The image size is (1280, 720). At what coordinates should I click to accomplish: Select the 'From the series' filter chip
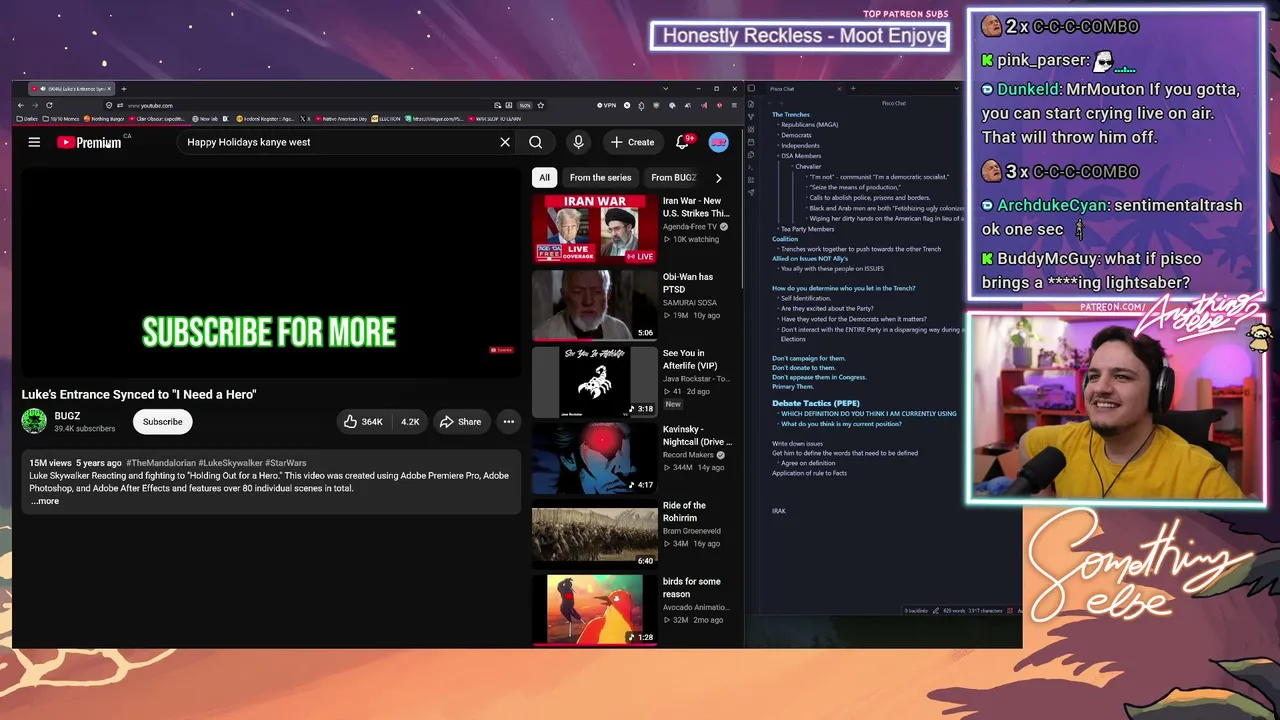(x=600, y=178)
